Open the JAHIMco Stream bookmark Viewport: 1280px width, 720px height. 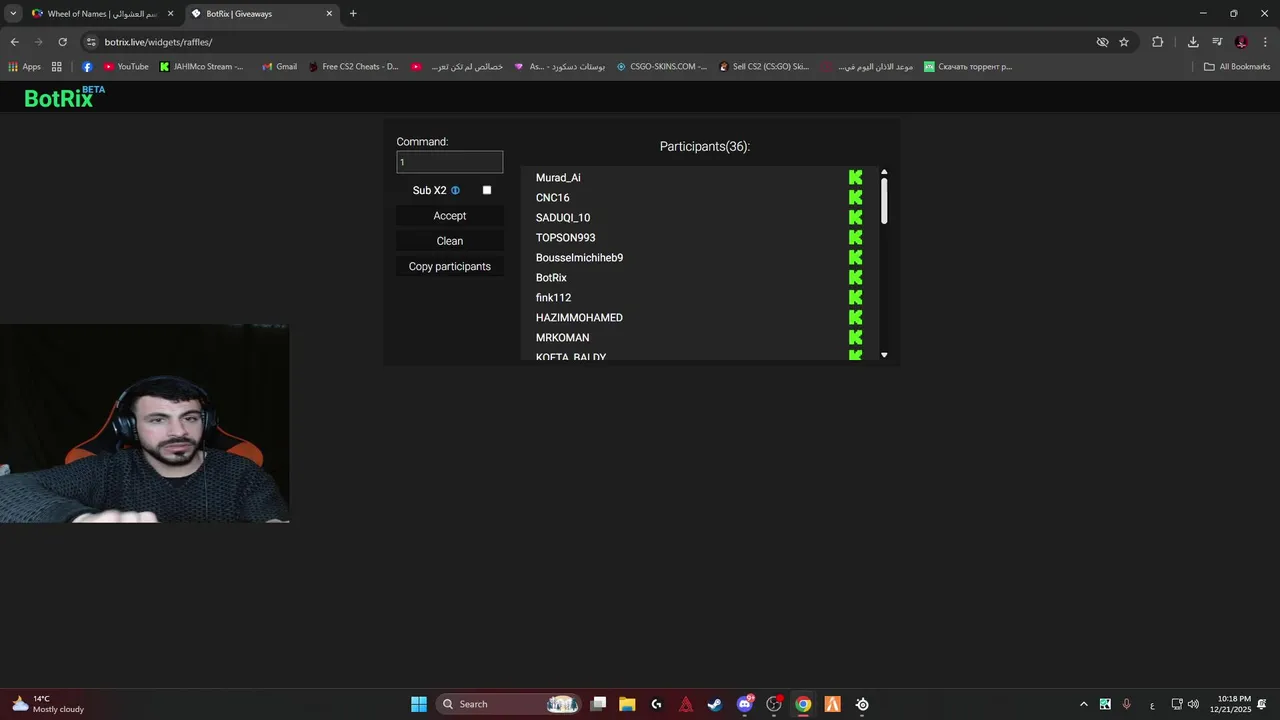pyautogui.click(x=201, y=67)
